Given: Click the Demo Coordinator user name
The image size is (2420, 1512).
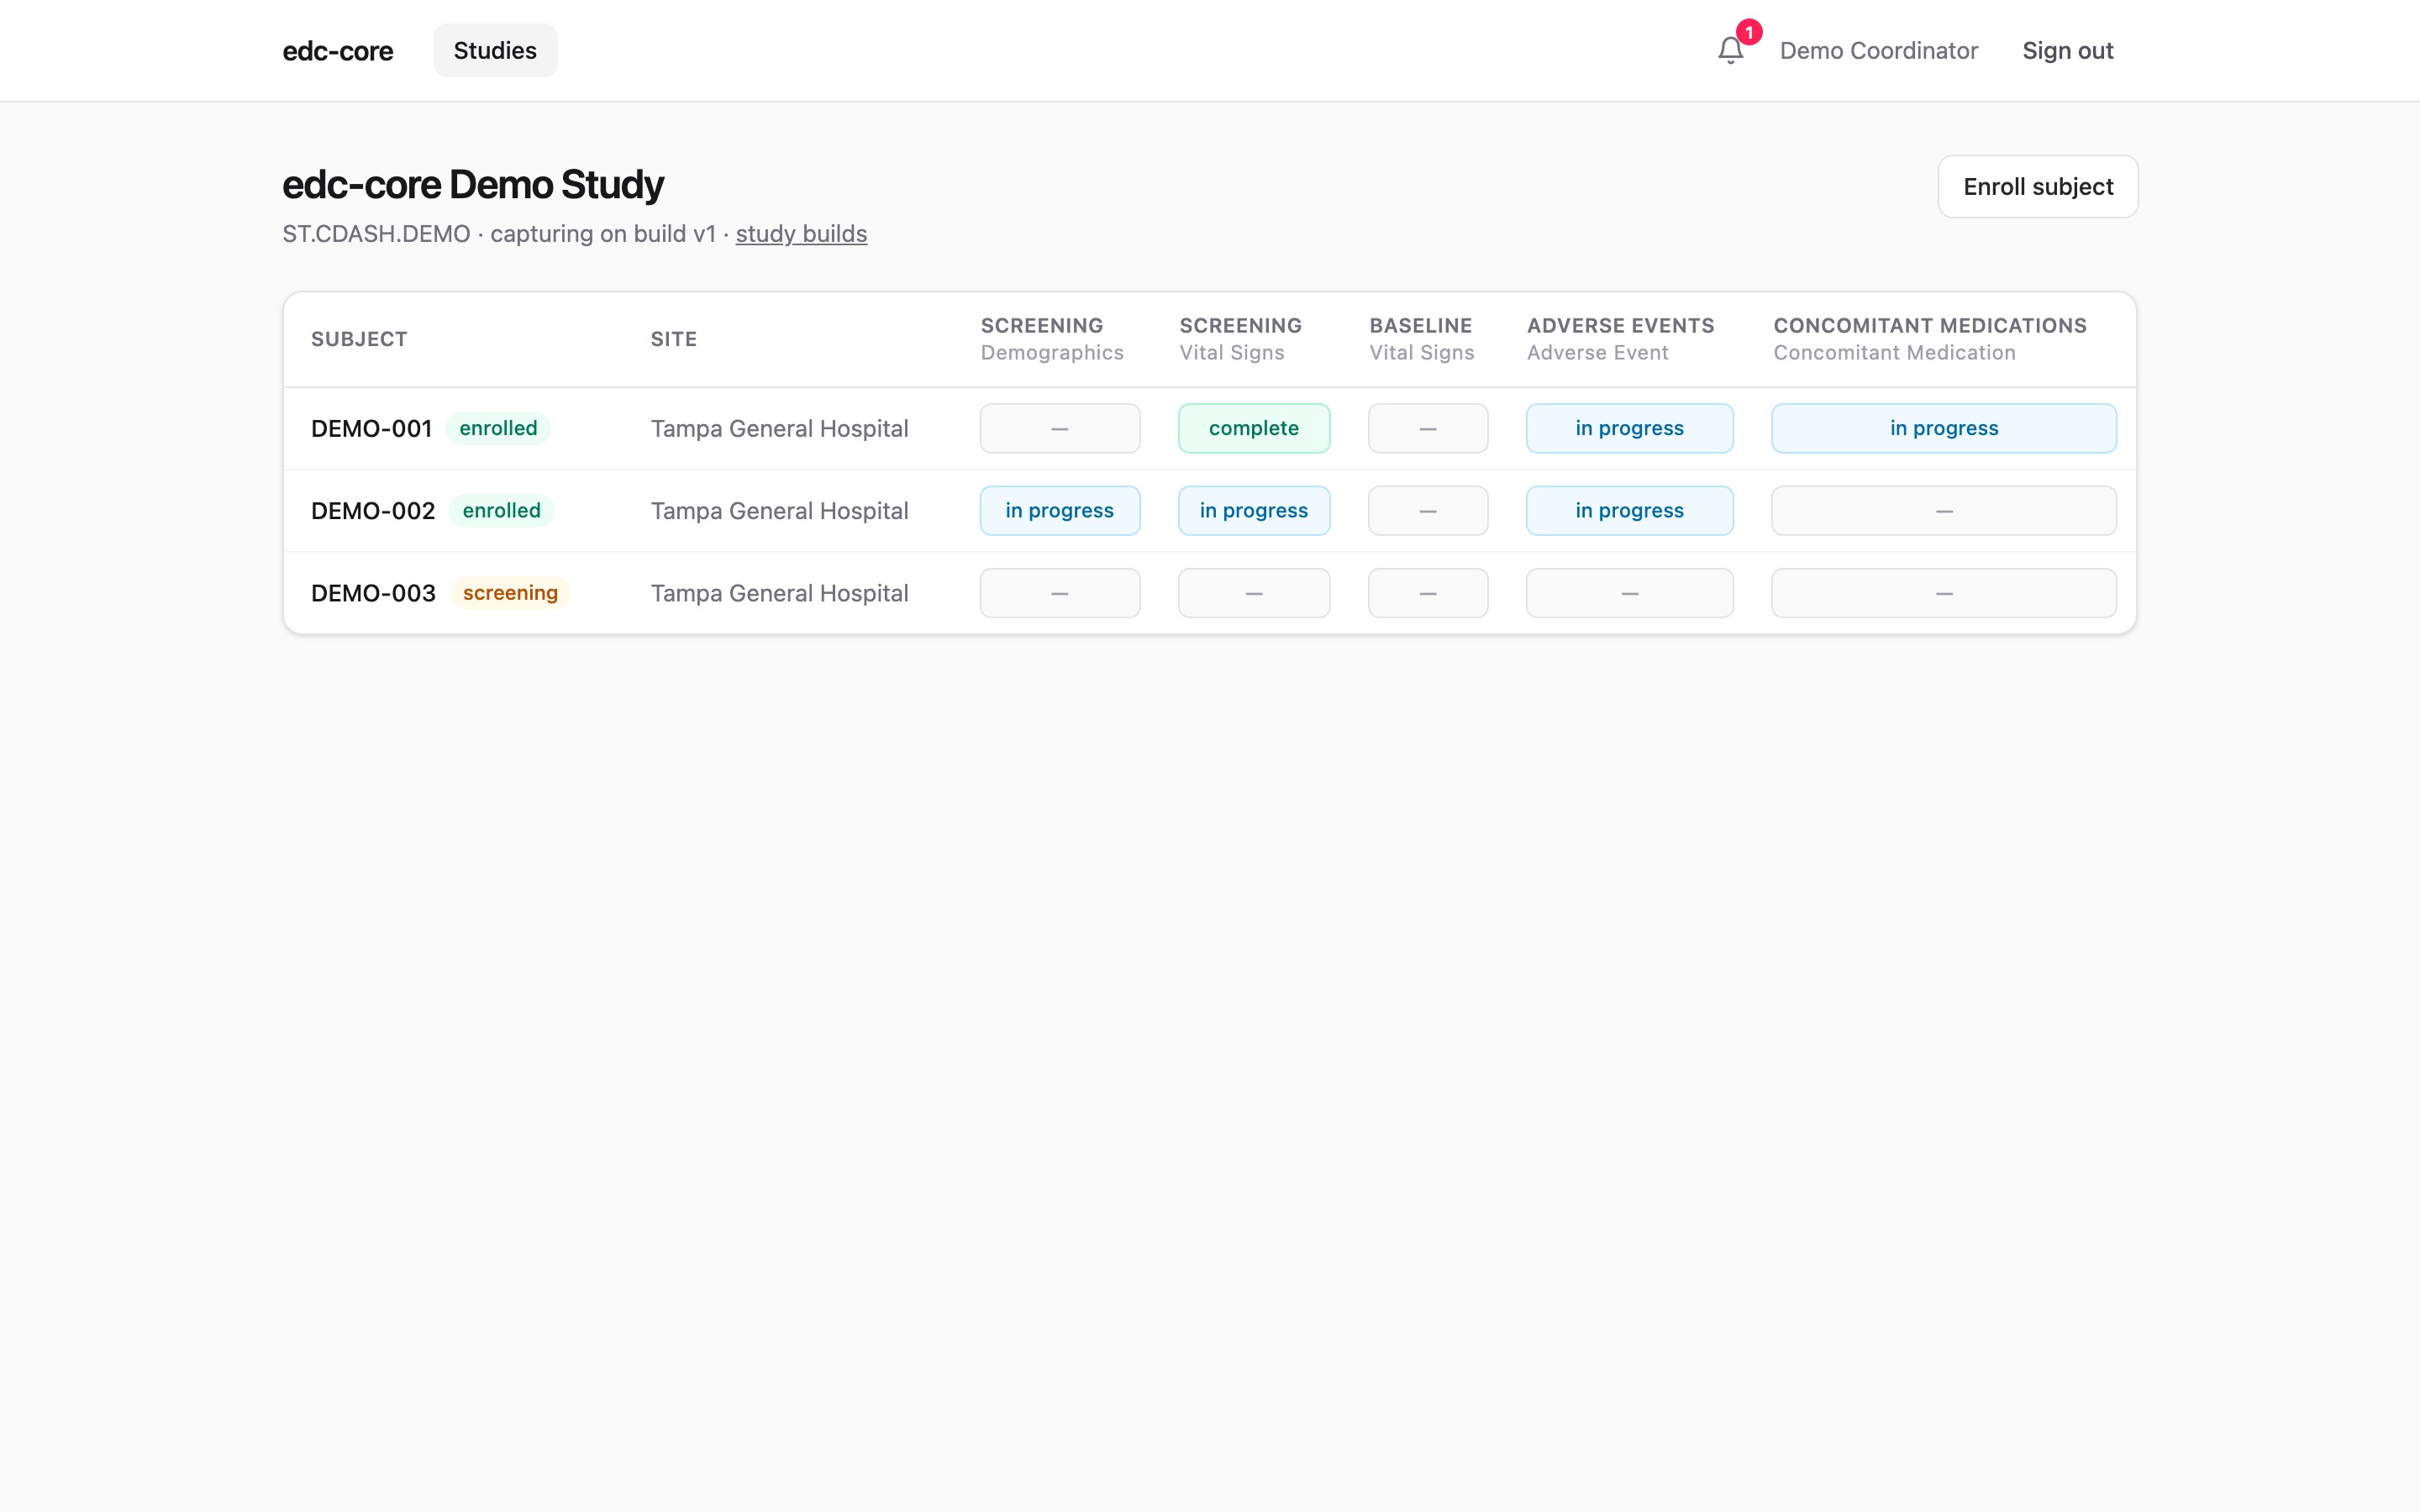Looking at the screenshot, I should tap(1878, 51).
